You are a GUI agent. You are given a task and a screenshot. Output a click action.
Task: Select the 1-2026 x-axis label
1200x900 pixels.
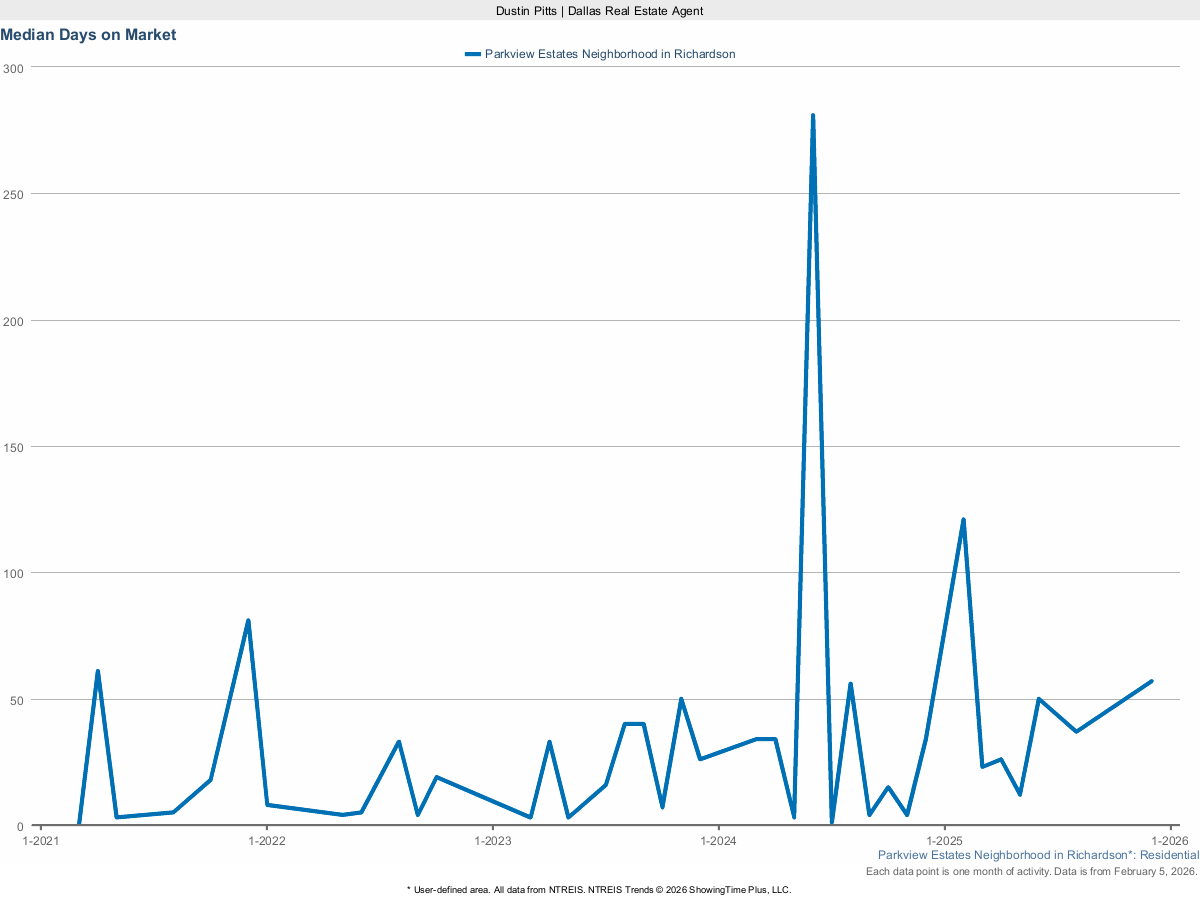(1168, 841)
